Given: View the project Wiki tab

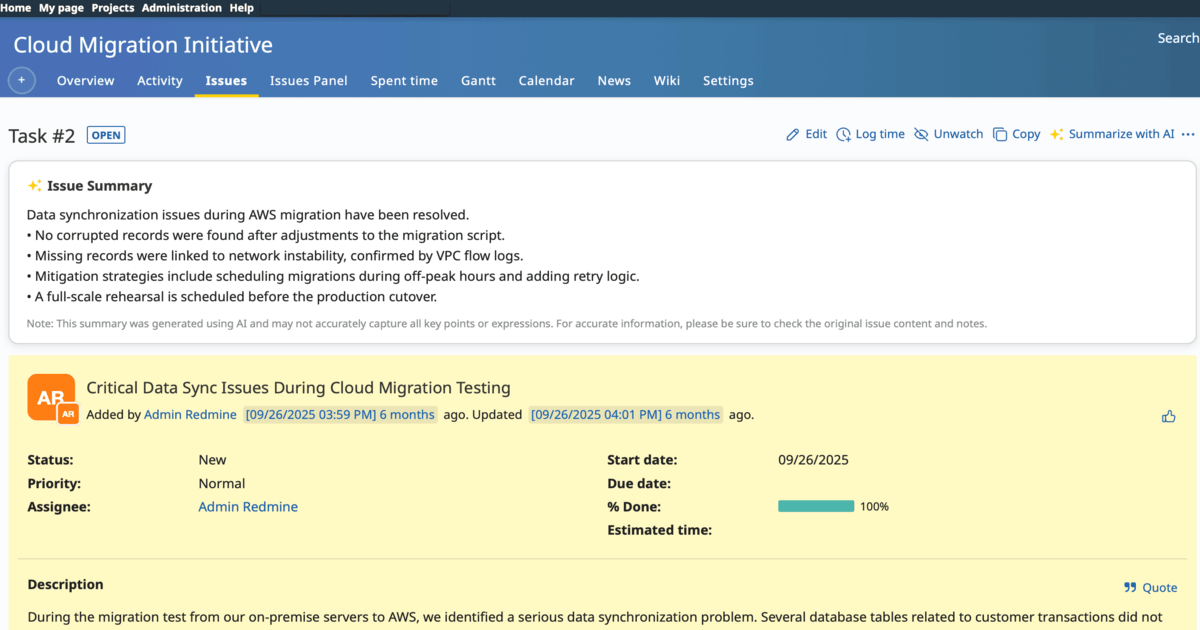Looking at the screenshot, I should (x=666, y=80).
